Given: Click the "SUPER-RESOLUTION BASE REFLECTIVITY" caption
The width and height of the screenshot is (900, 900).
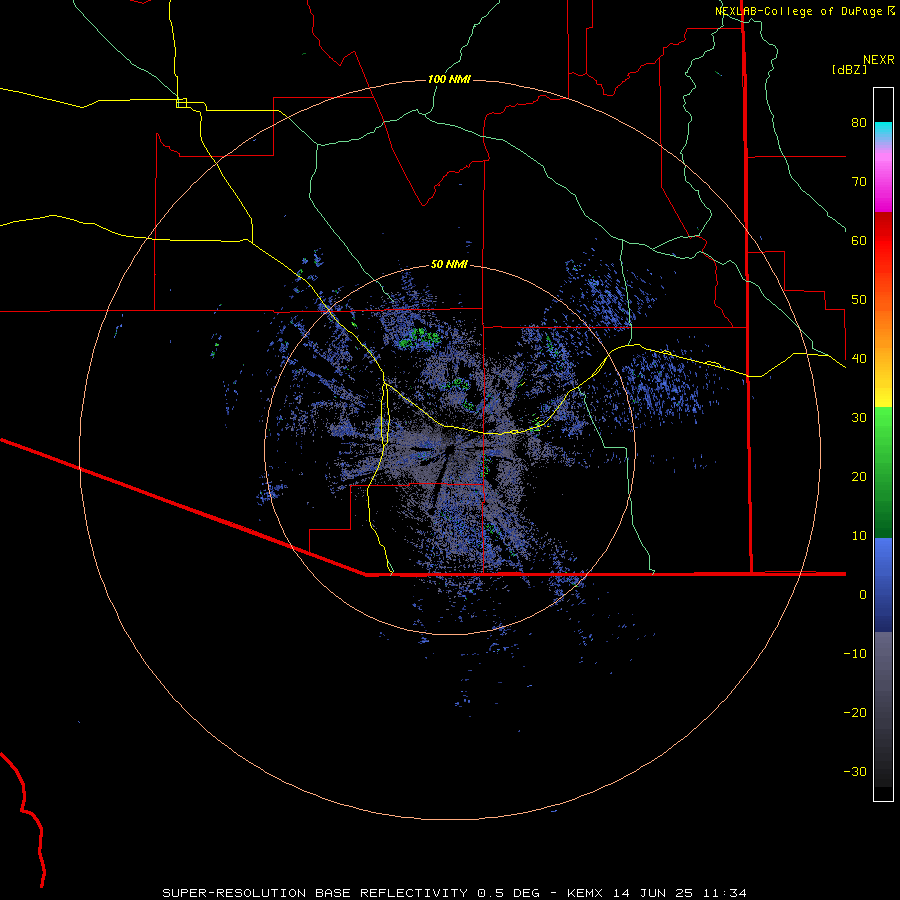Looking at the screenshot, I should (315, 893).
